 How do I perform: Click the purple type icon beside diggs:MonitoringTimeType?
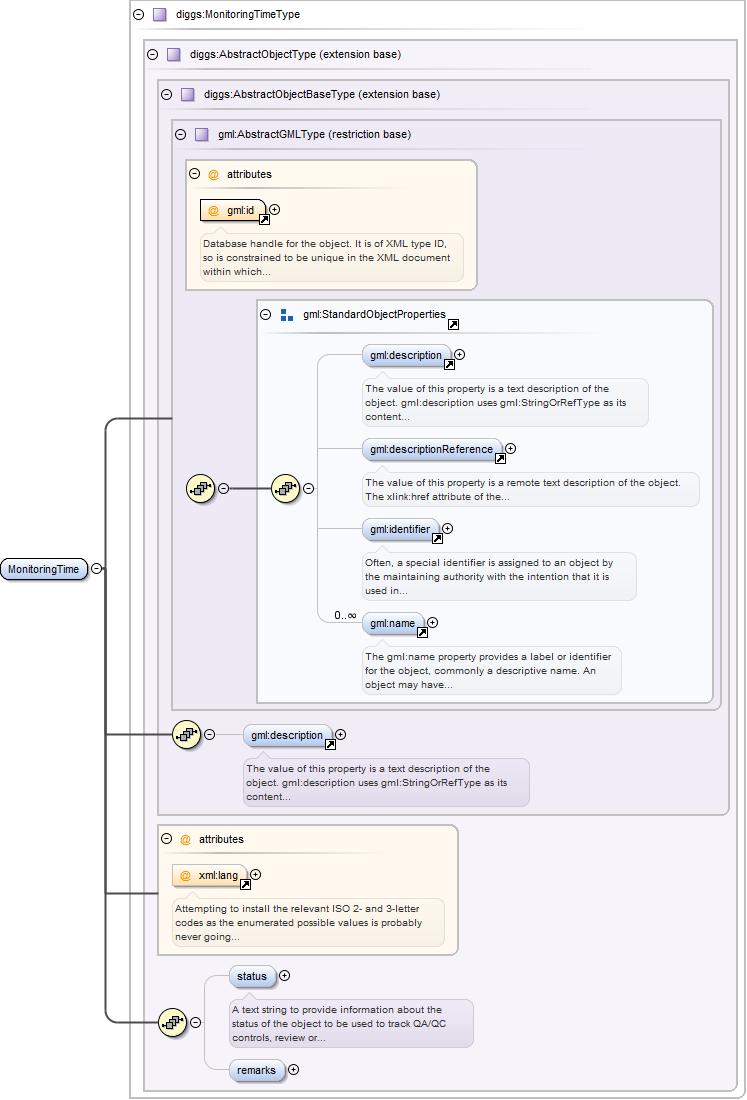point(159,15)
